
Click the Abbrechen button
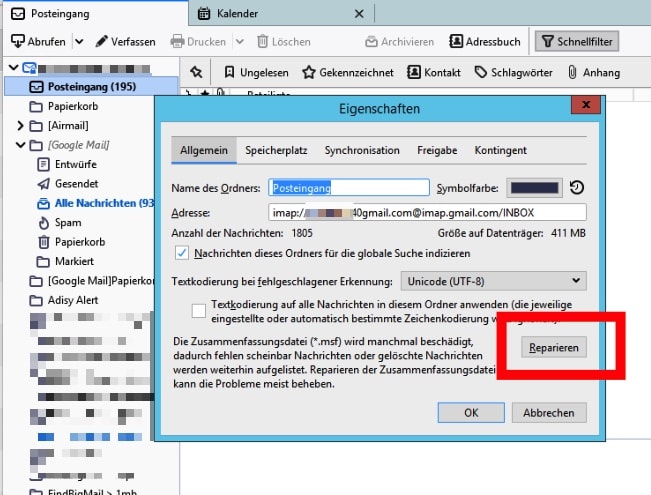point(548,412)
